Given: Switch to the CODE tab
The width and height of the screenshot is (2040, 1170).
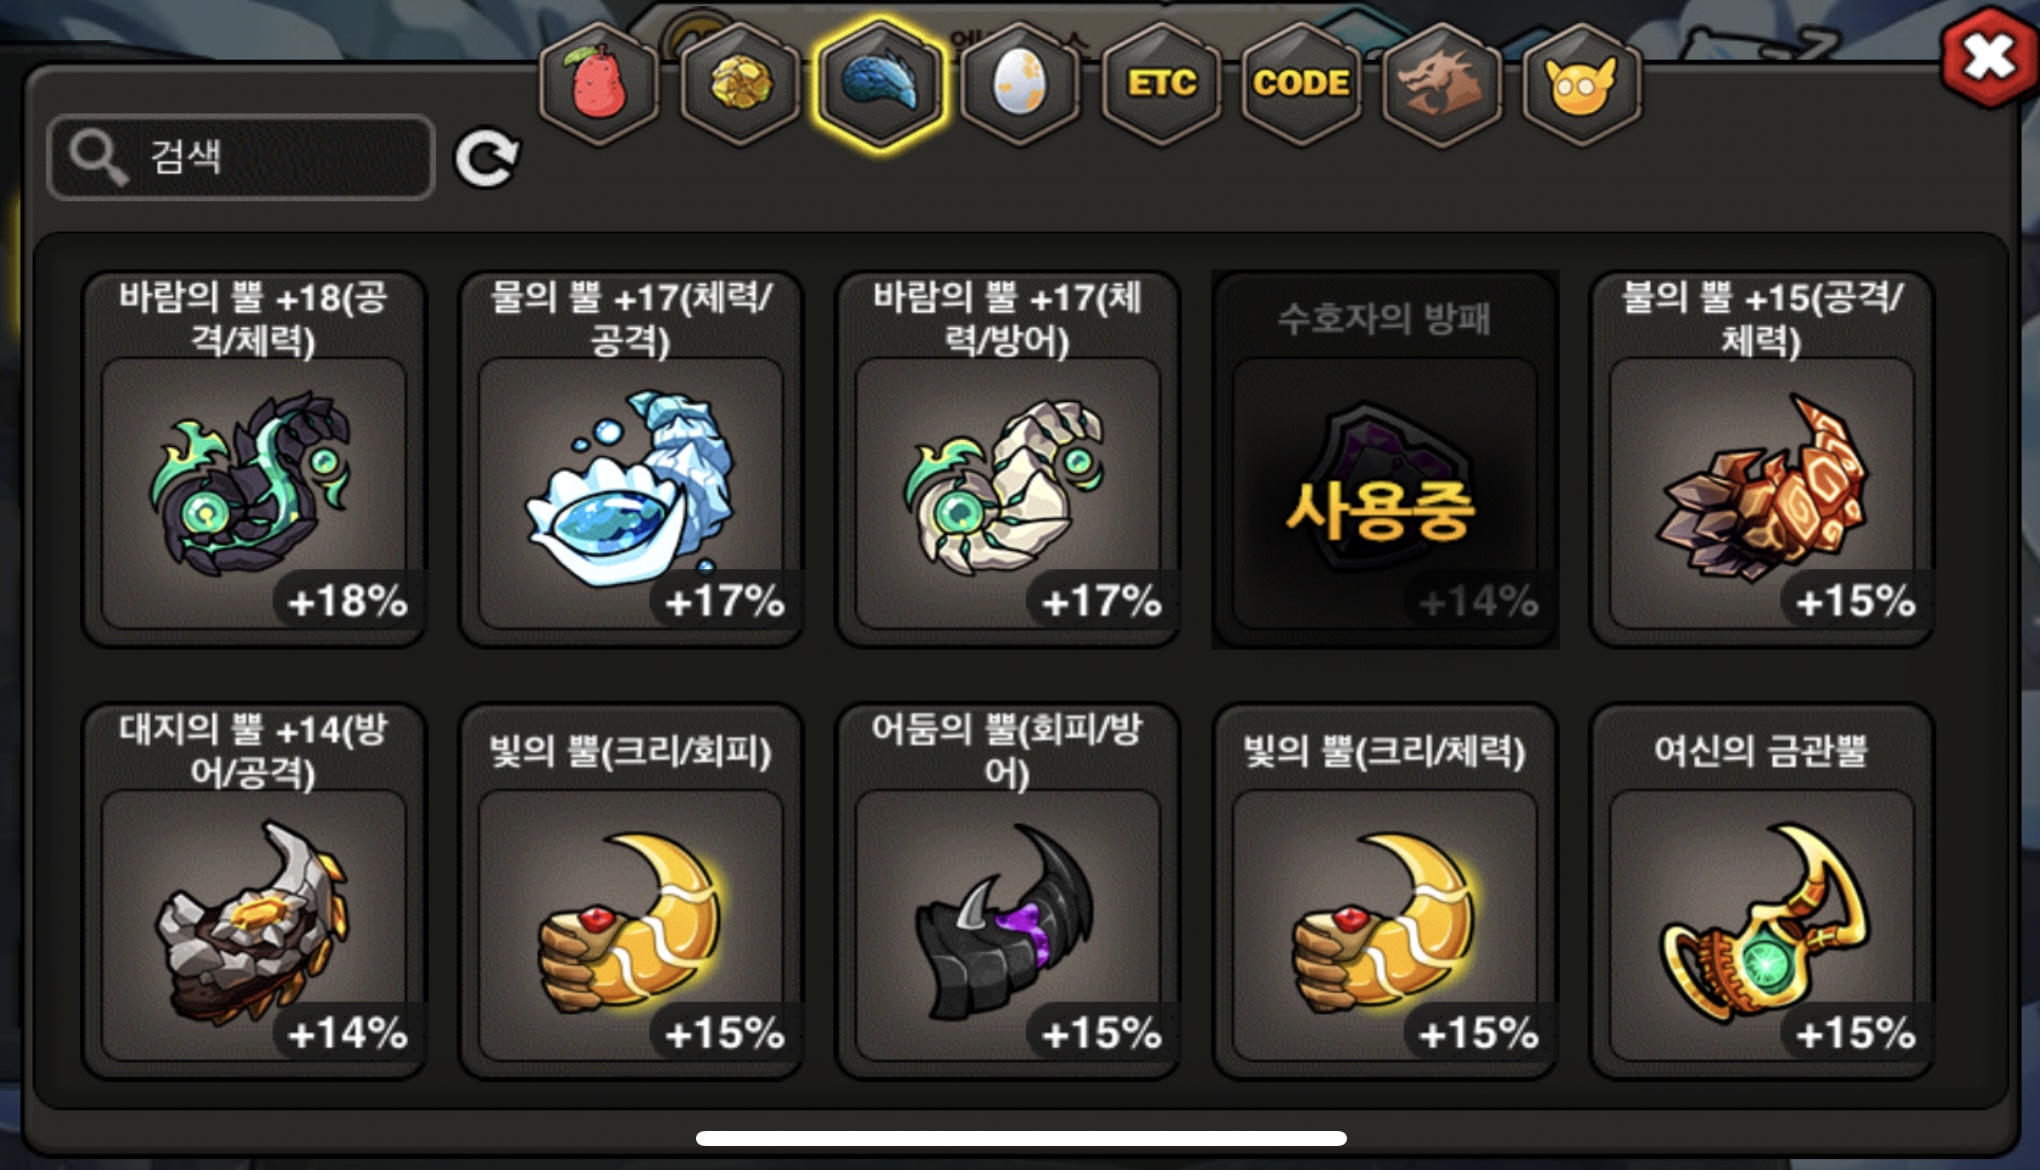Looking at the screenshot, I should click(1301, 84).
